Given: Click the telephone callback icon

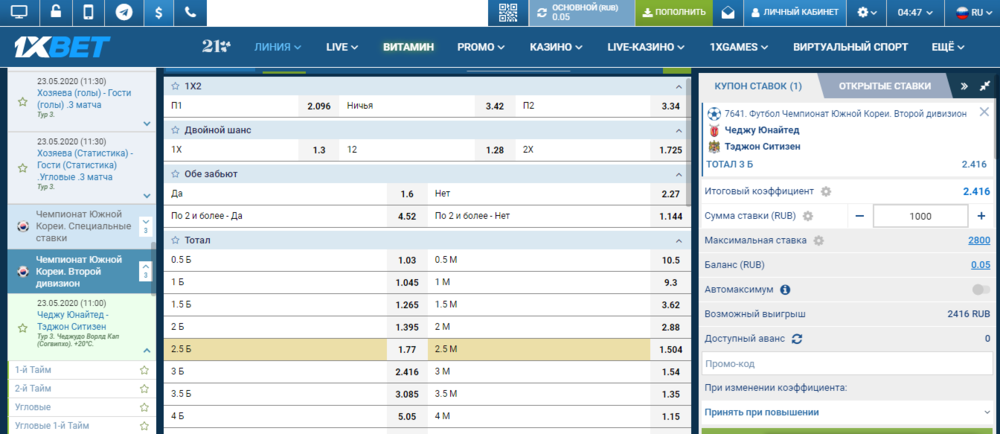Looking at the screenshot, I should (x=191, y=12).
